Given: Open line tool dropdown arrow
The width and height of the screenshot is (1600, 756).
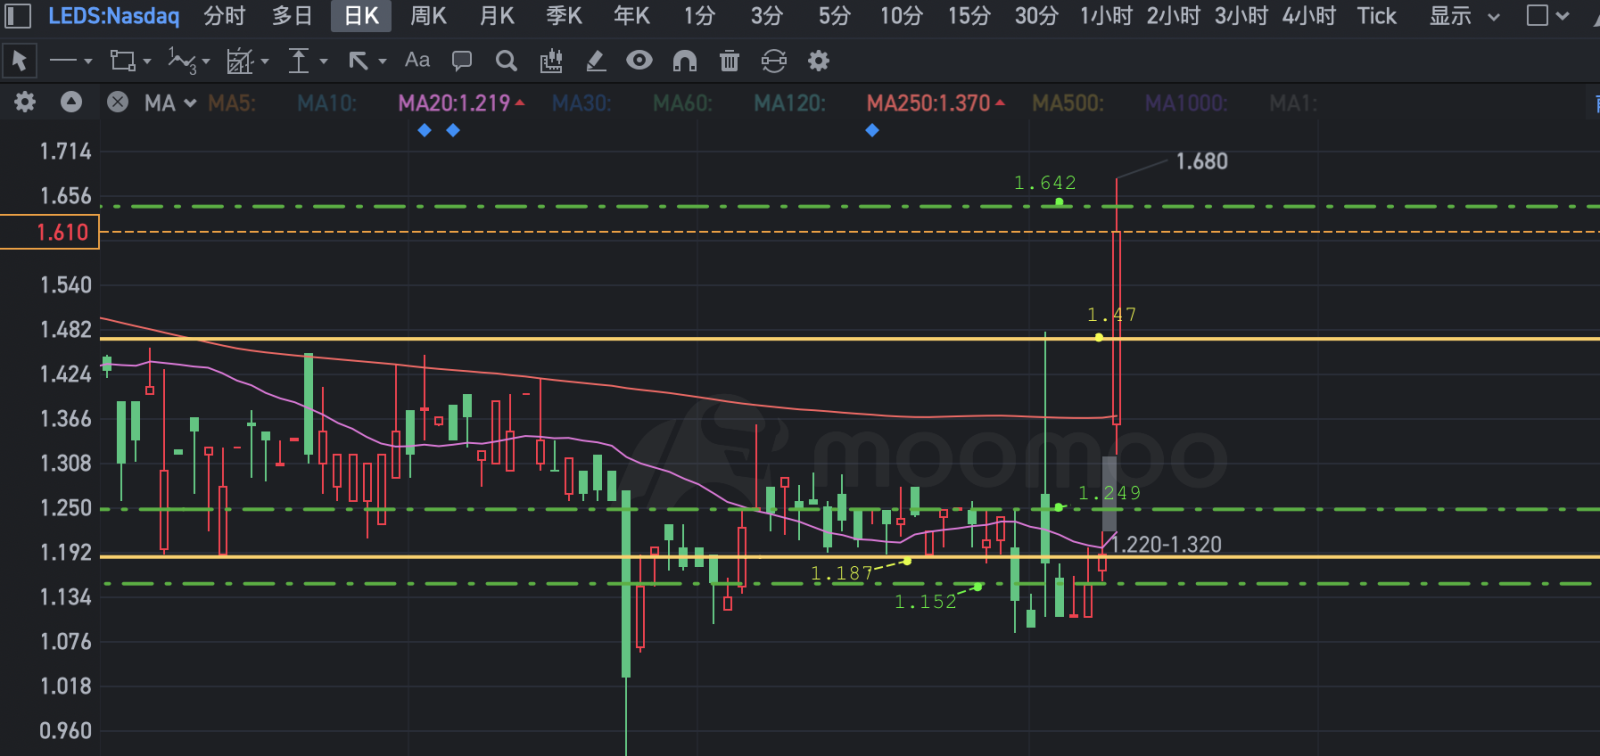Looking at the screenshot, I should [88, 62].
